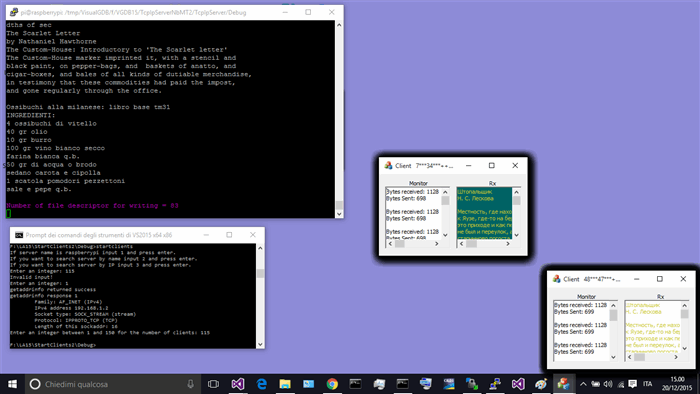Click VS2015 prompt scrollbar down arrow
The height and width of the screenshot is (394, 700).
tap(260, 344)
